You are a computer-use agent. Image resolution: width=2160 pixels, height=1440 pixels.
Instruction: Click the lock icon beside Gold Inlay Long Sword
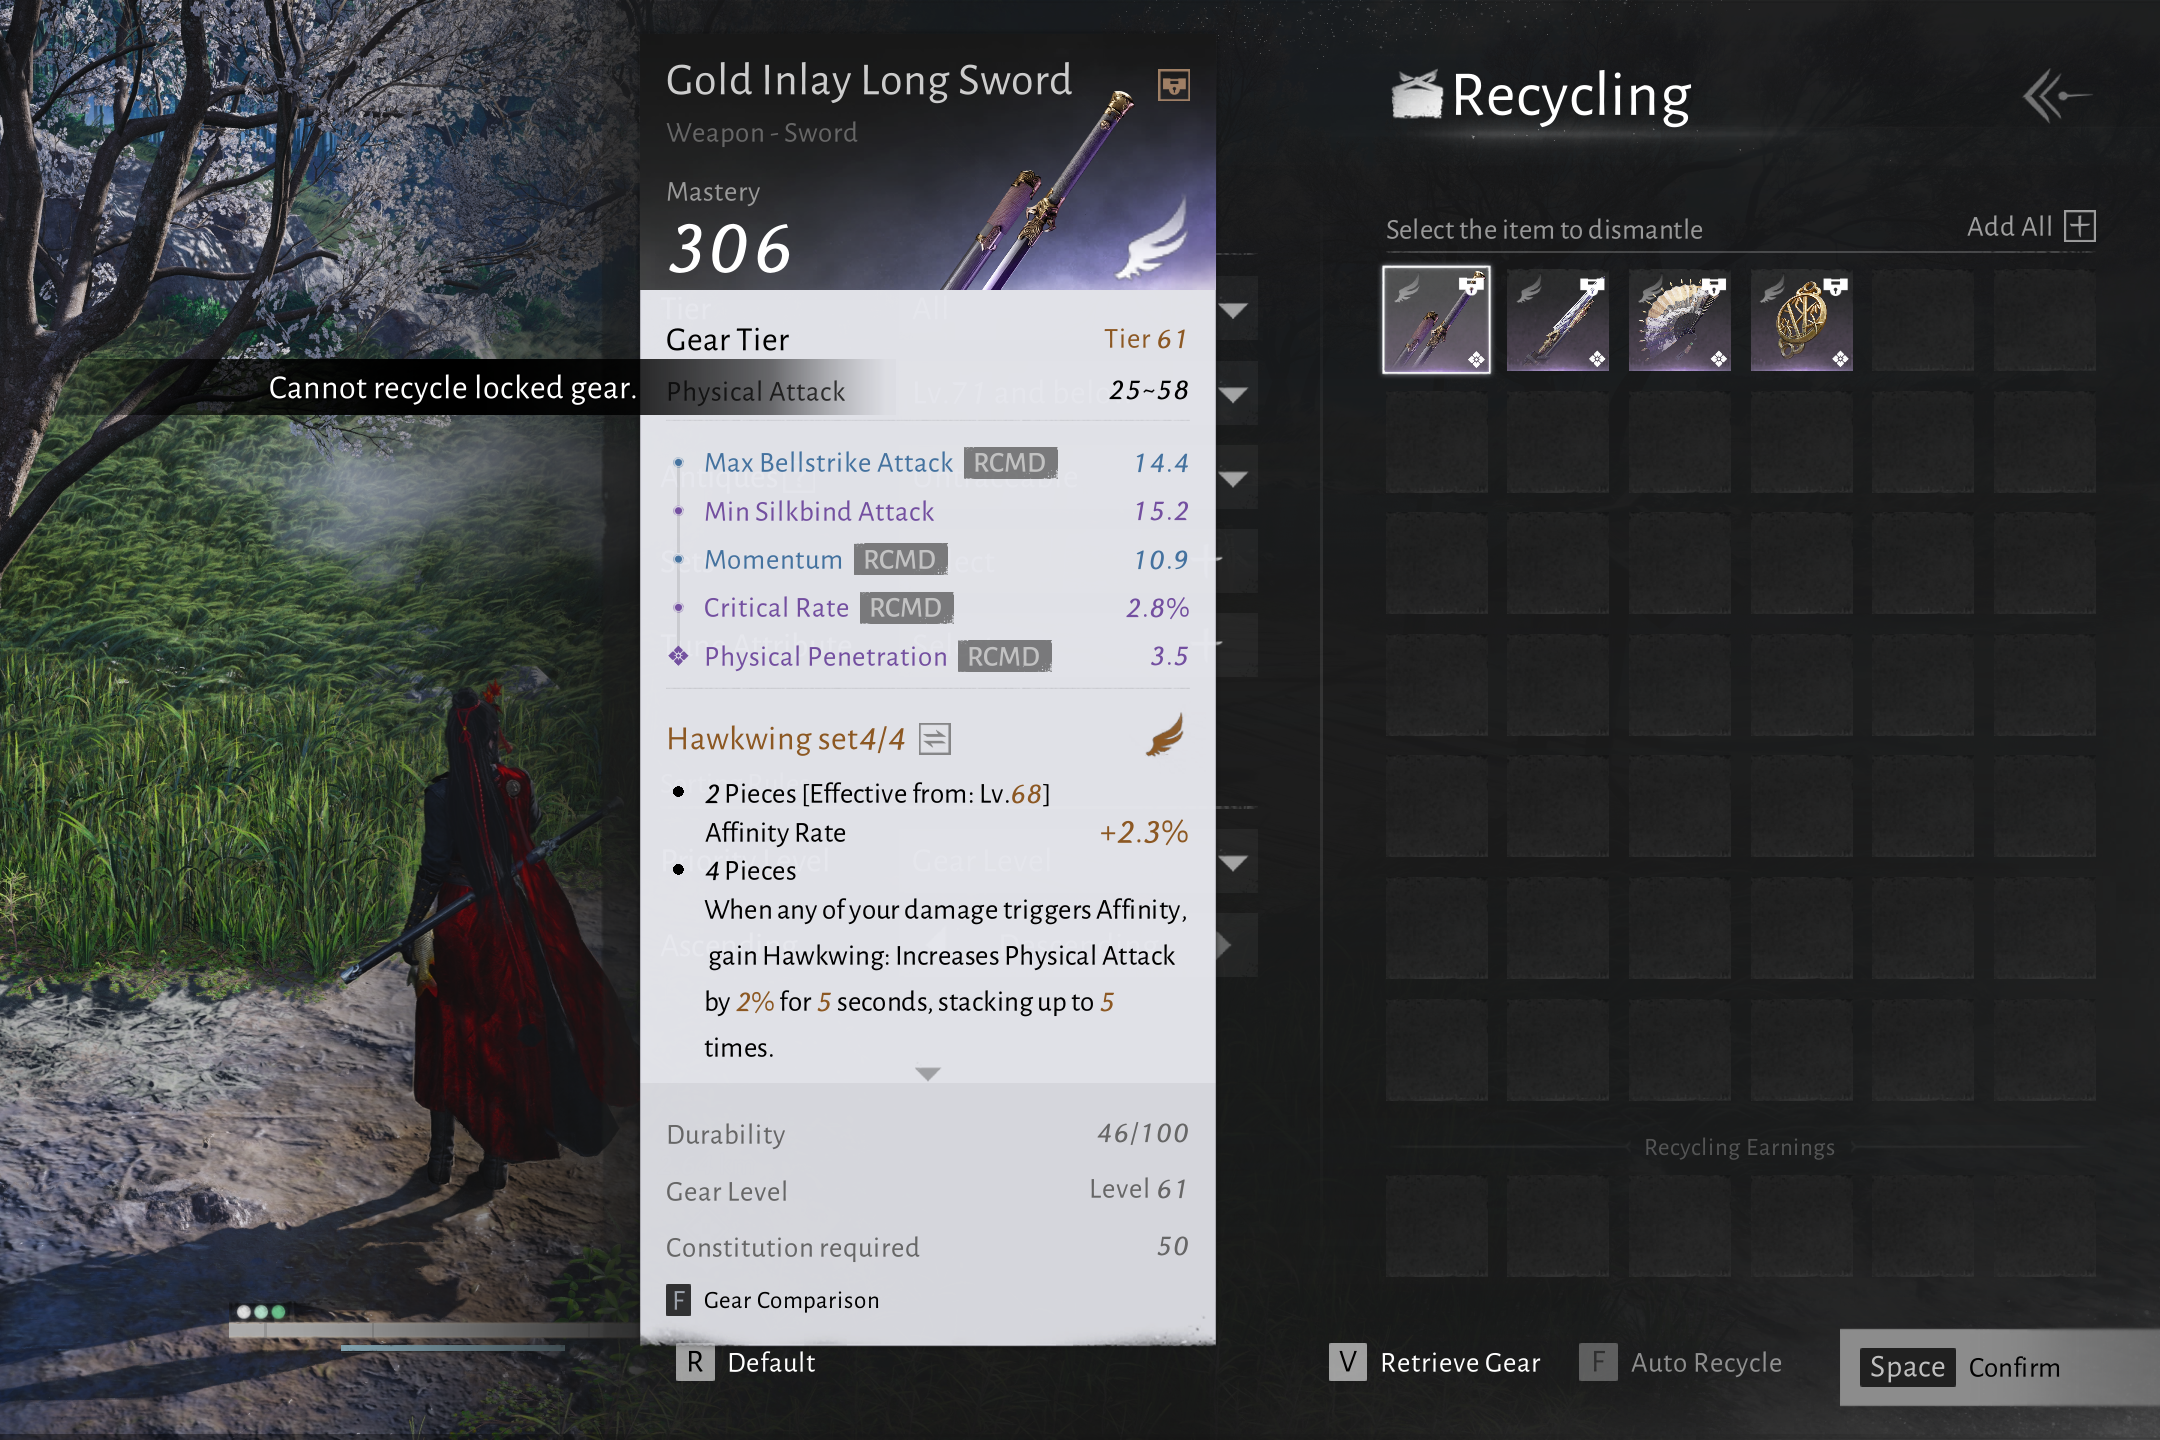pos(1173,85)
